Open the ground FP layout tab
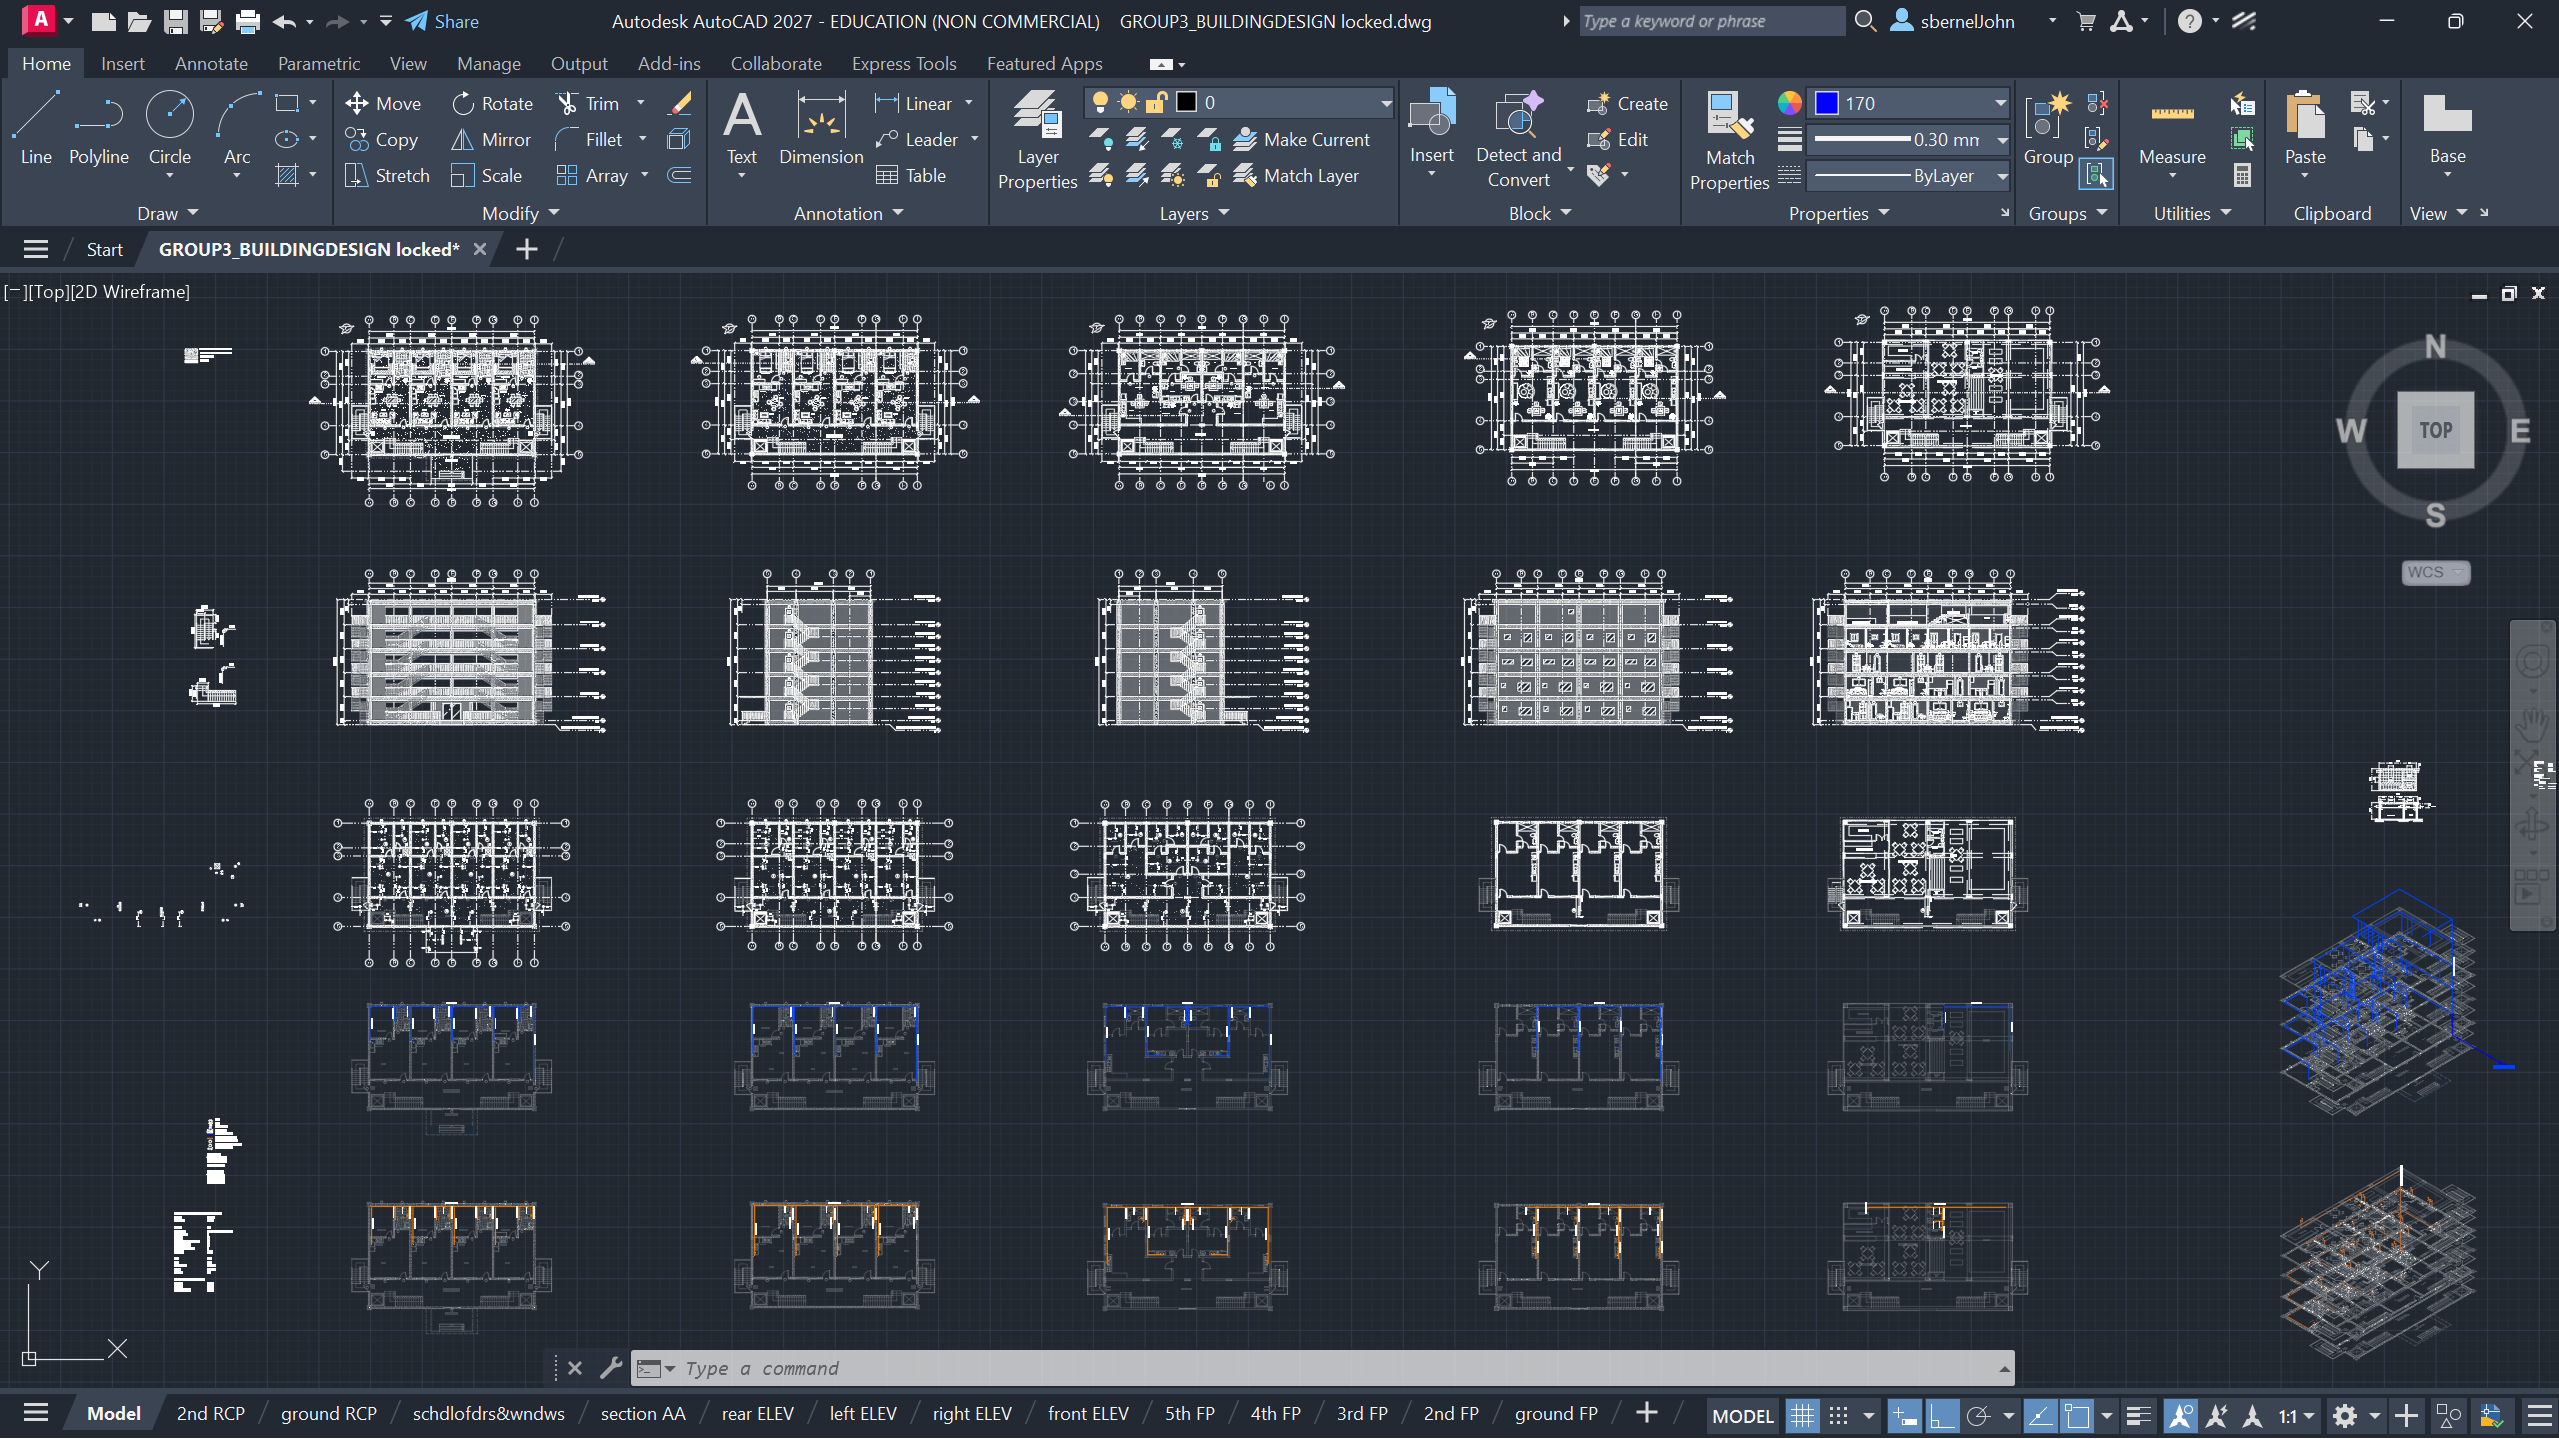This screenshot has width=2559, height=1439. coord(1556,1414)
